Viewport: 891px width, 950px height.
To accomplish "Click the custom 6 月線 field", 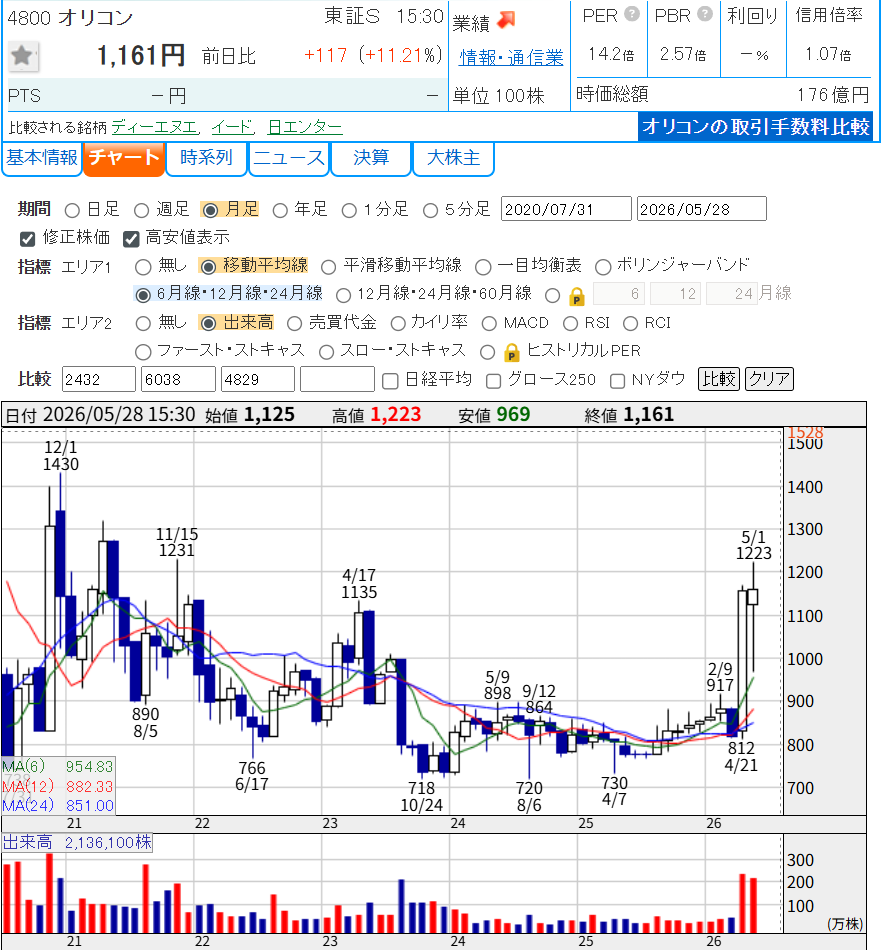I will click(x=618, y=294).
